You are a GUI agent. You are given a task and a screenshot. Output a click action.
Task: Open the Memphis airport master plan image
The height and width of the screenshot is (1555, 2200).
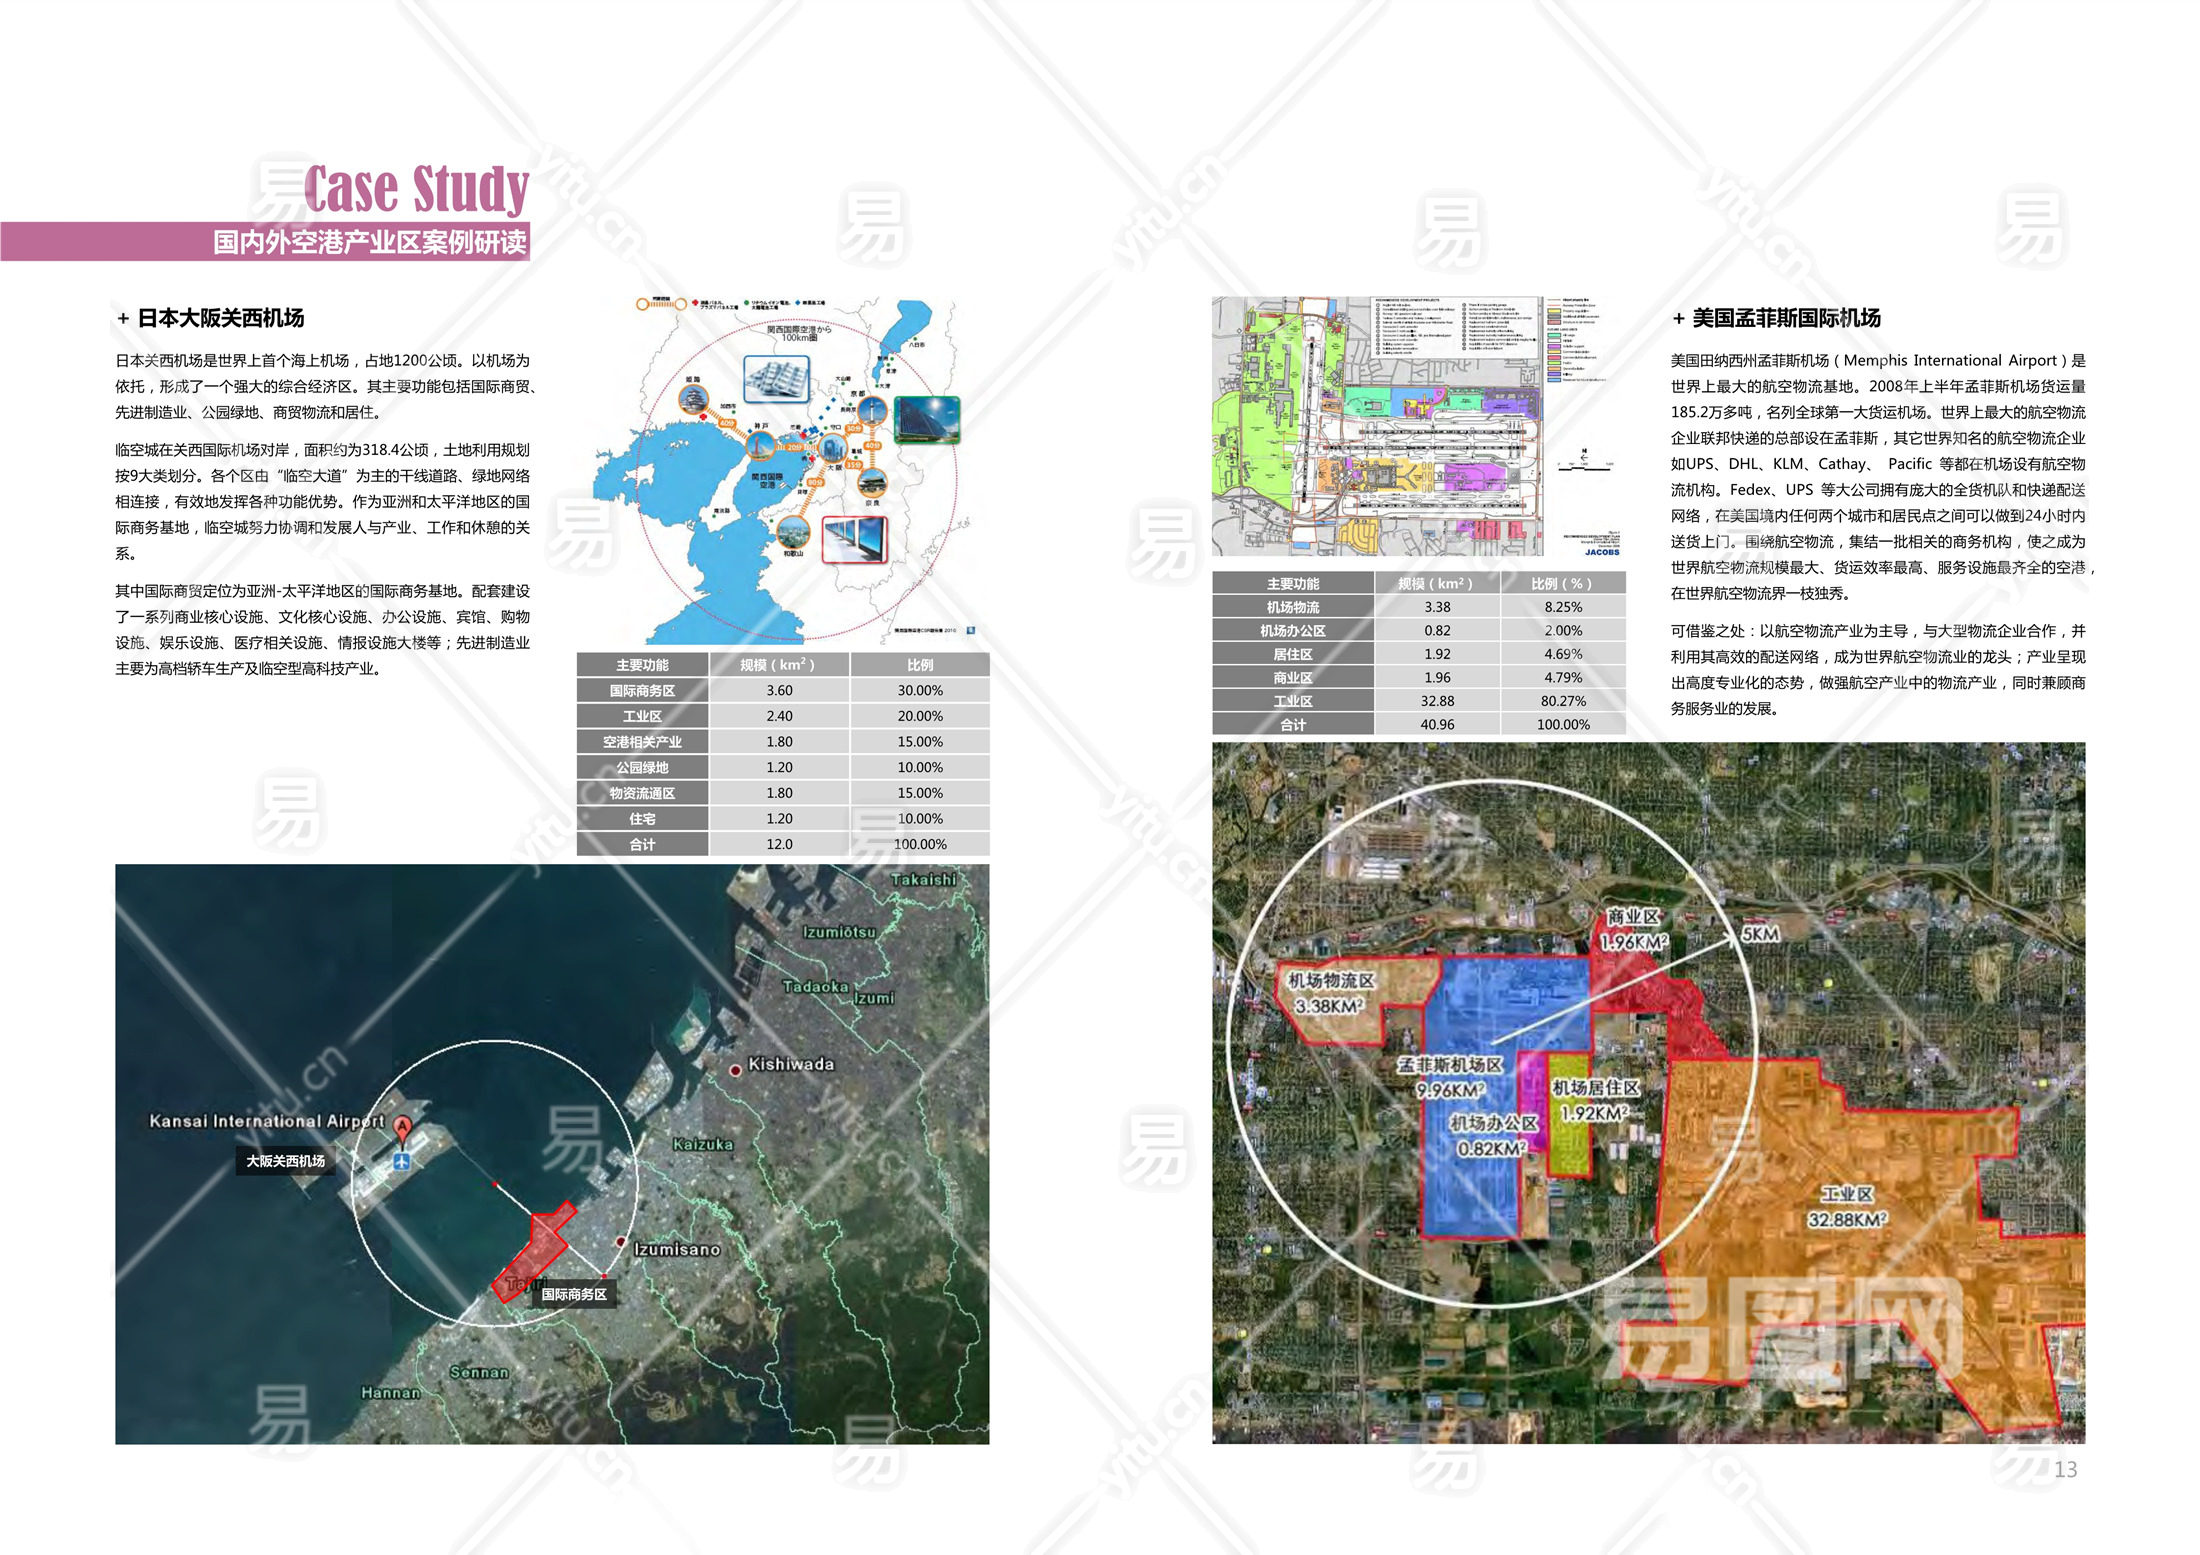[x=1417, y=426]
